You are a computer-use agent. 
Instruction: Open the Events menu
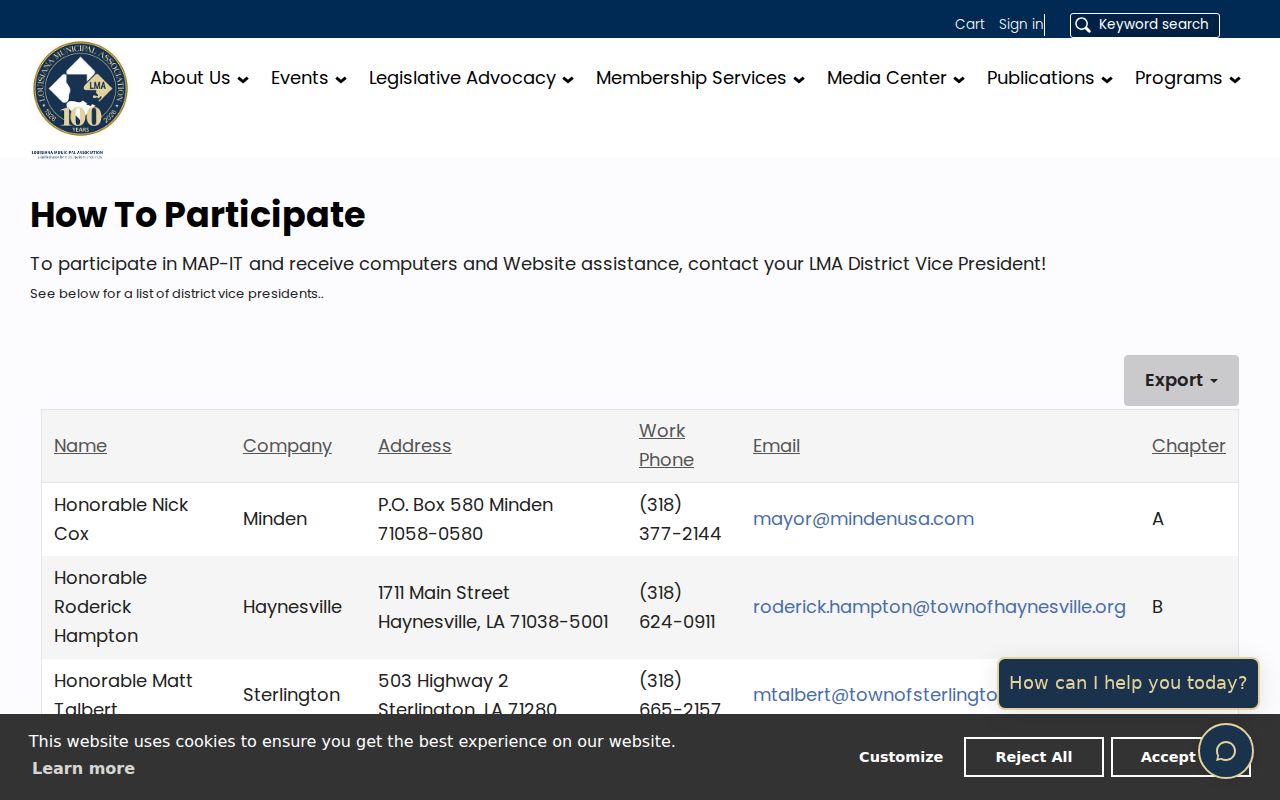309,78
